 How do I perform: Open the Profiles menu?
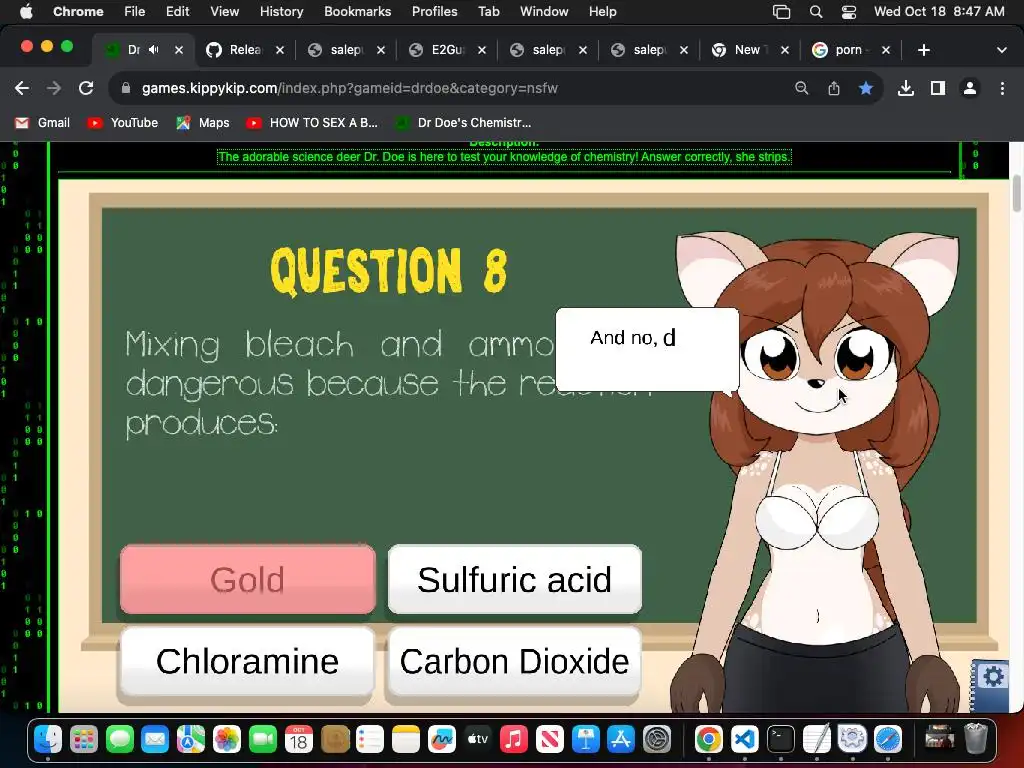(434, 12)
